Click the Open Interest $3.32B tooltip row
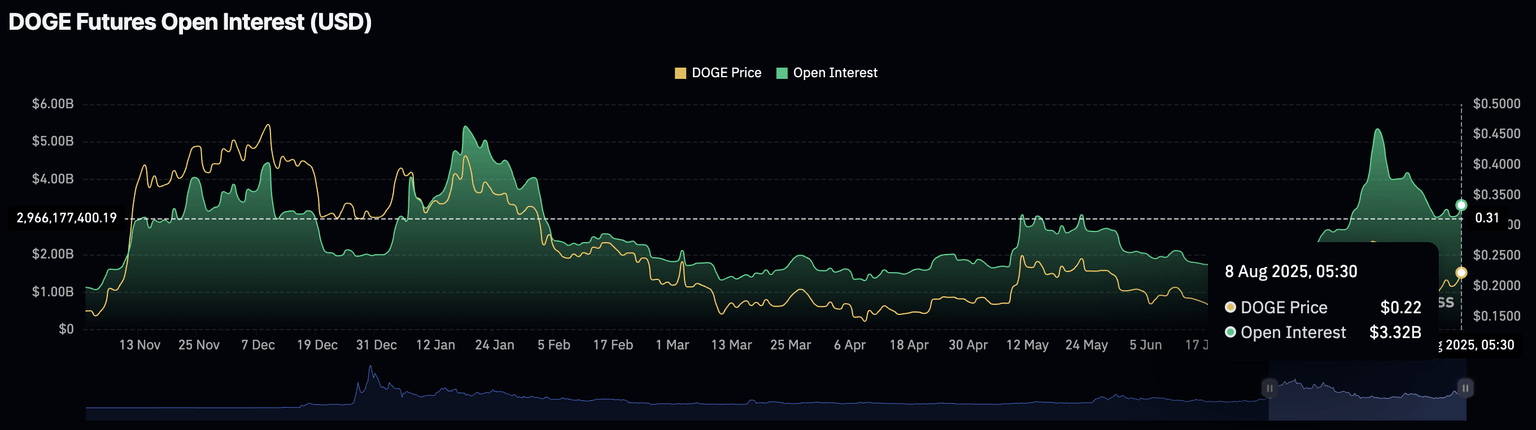 [x=1323, y=333]
